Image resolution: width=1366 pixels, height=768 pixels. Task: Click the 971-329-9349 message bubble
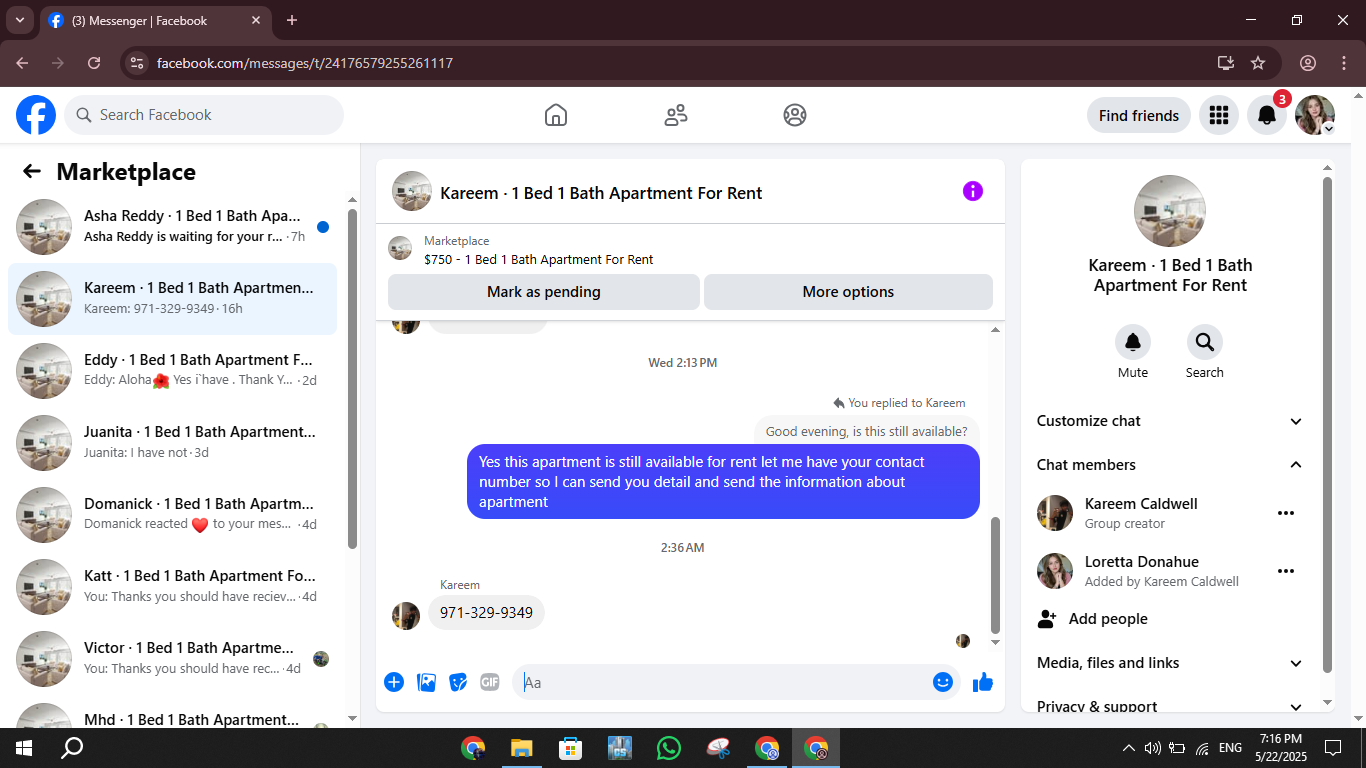[x=486, y=613]
